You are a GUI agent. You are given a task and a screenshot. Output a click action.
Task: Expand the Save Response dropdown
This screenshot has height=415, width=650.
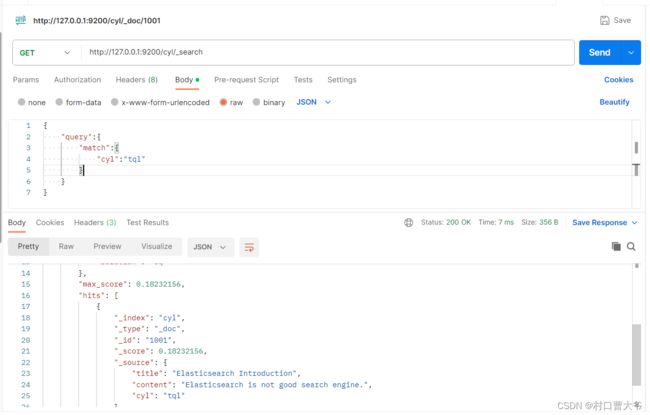click(635, 223)
